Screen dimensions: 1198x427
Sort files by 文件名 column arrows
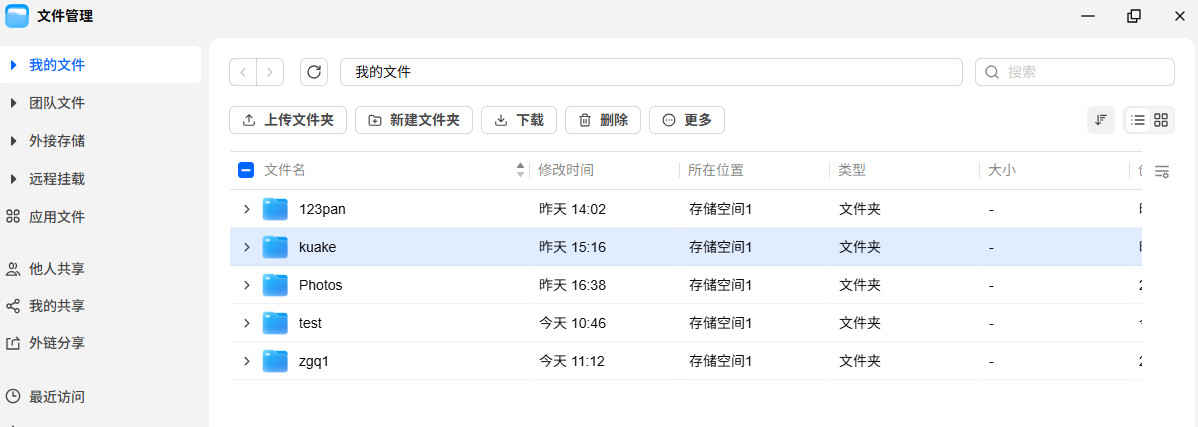pyautogui.click(x=521, y=170)
